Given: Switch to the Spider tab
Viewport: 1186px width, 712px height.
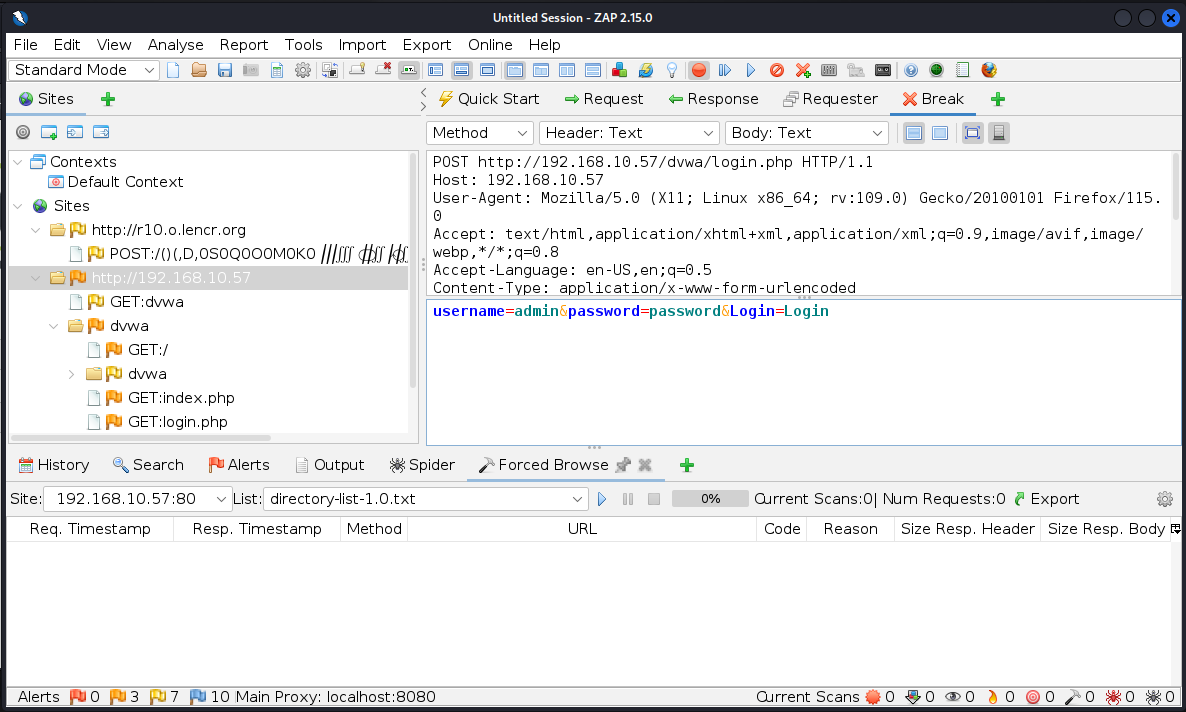Looking at the screenshot, I should tap(421, 465).
